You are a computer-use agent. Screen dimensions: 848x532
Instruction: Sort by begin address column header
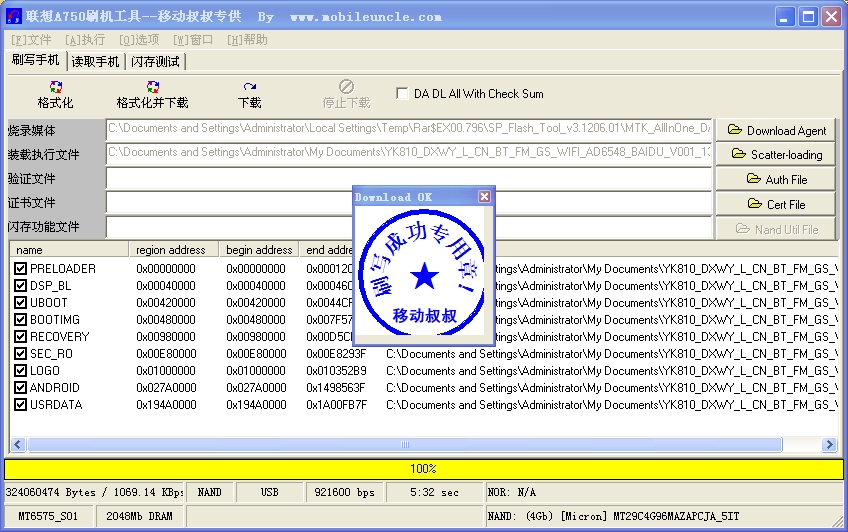[x=259, y=250]
